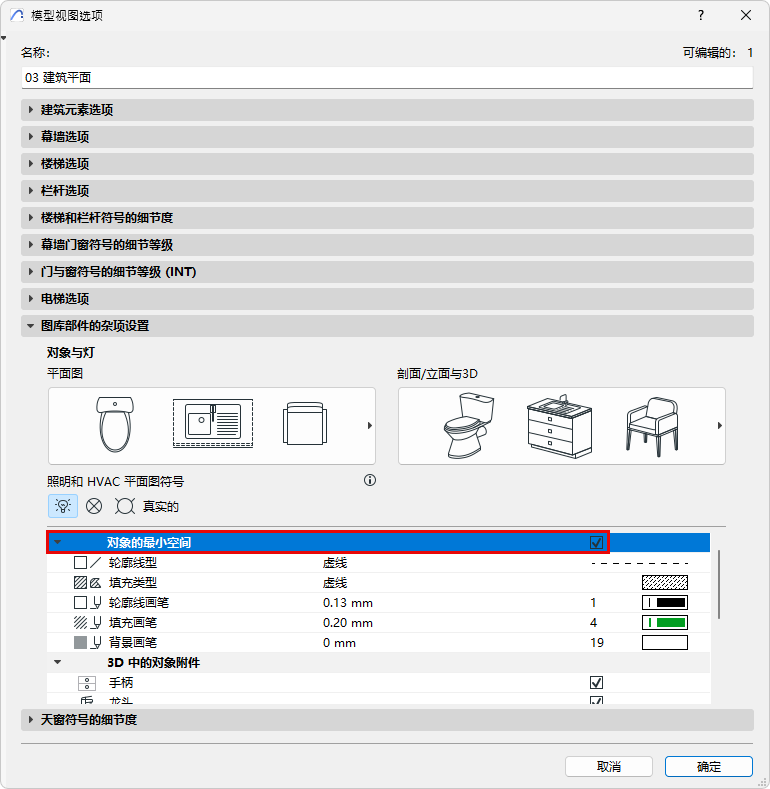Click the 确定 button
Screen dimensions: 770x789
tap(709, 766)
